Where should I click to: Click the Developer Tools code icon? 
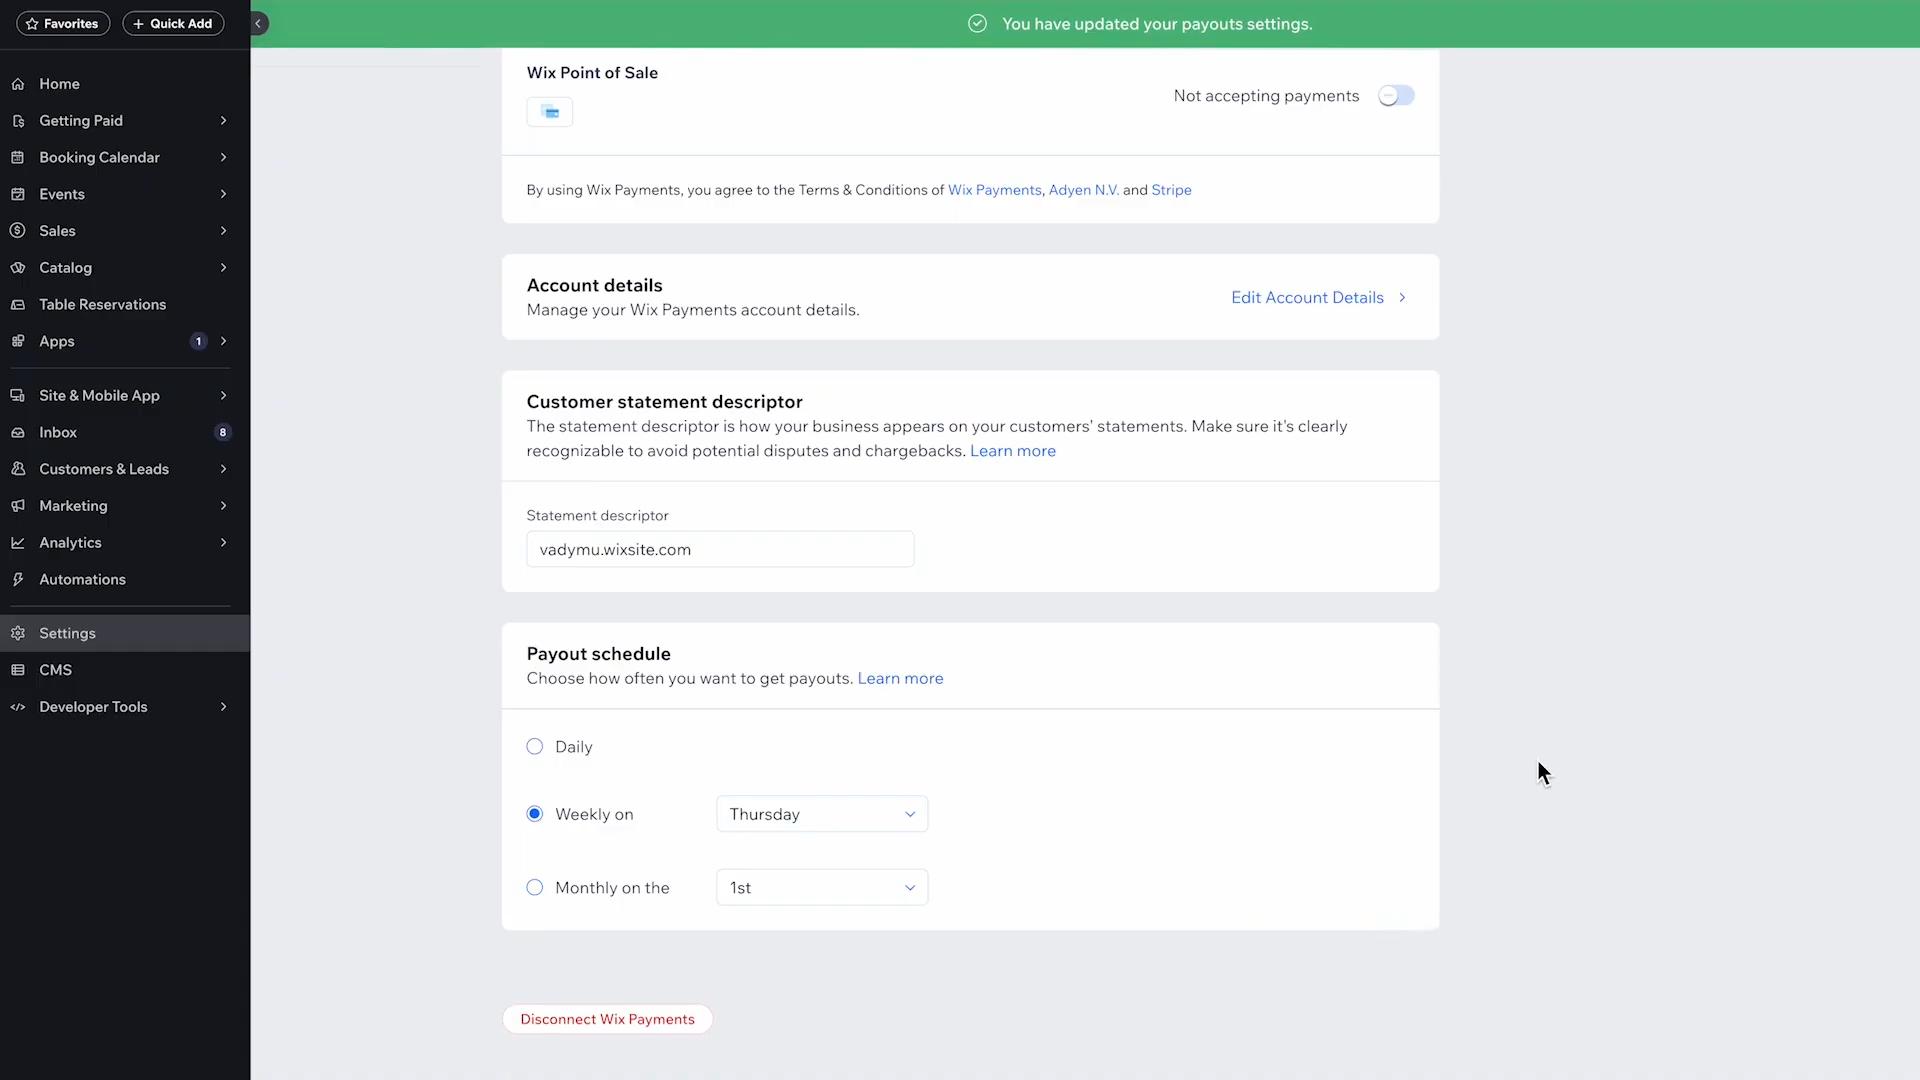(18, 707)
